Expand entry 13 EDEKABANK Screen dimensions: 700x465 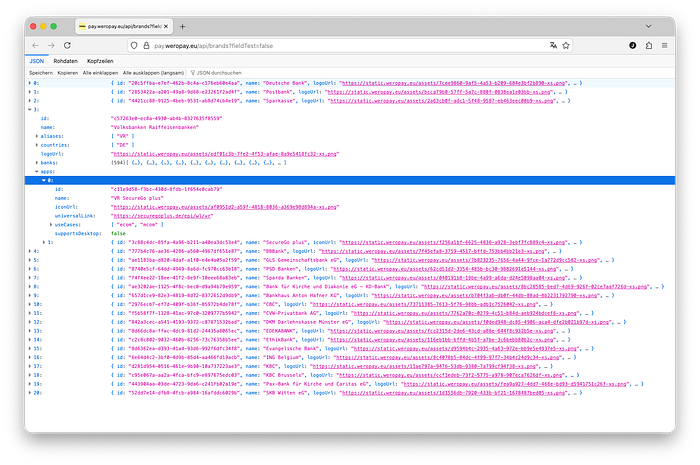point(30,331)
